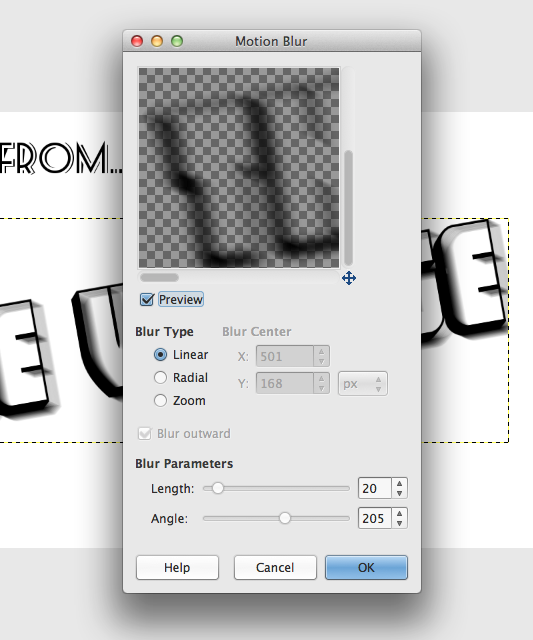Click the Blur Type heading
533x640 pixels.
click(x=164, y=331)
